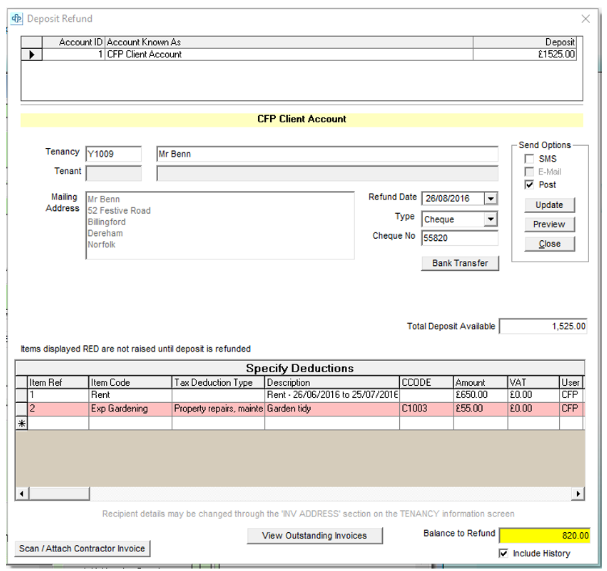This screenshot has height=571, width=607.
Task: Click the empty Tenant code field
Action: coord(113,173)
